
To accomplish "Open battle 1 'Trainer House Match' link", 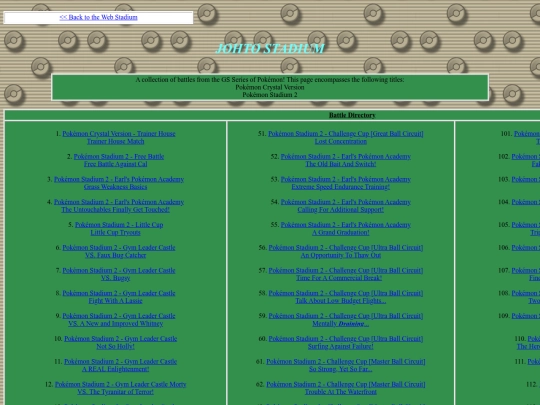I will pyautogui.click(x=115, y=141).
